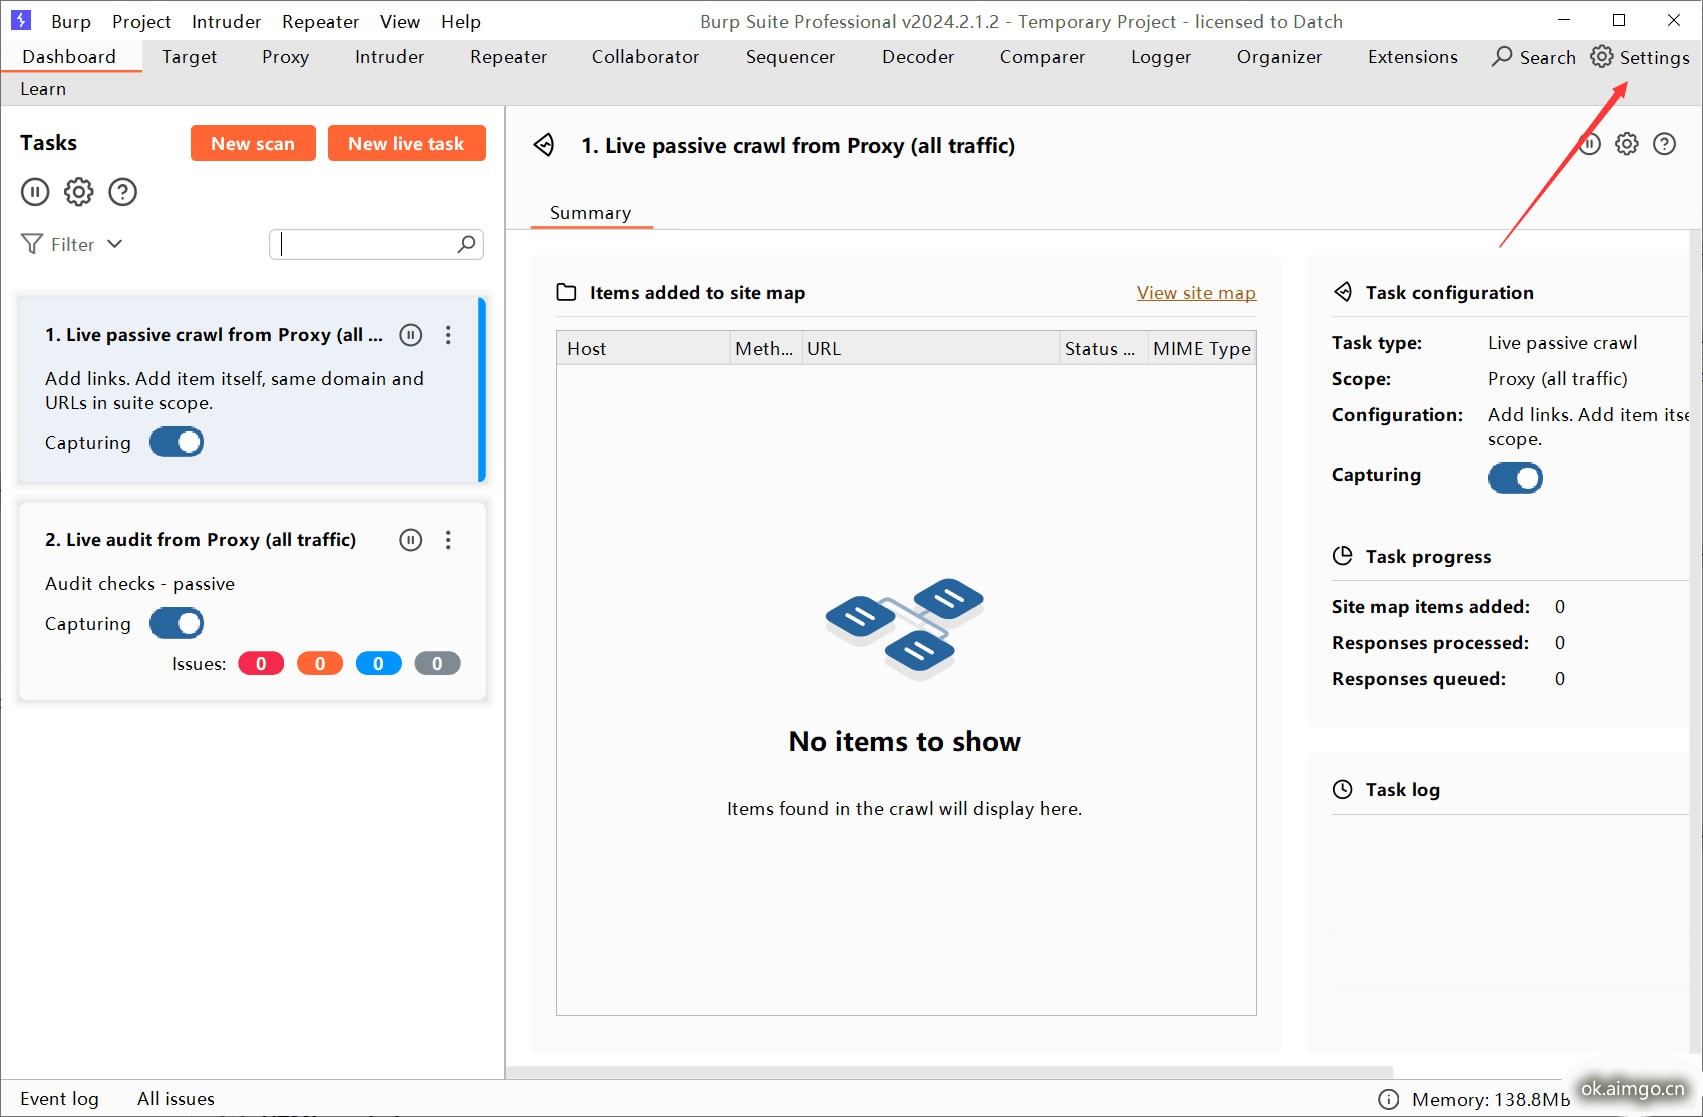
Task: Open the Extensions tab
Action: [x=1412, y=57]
